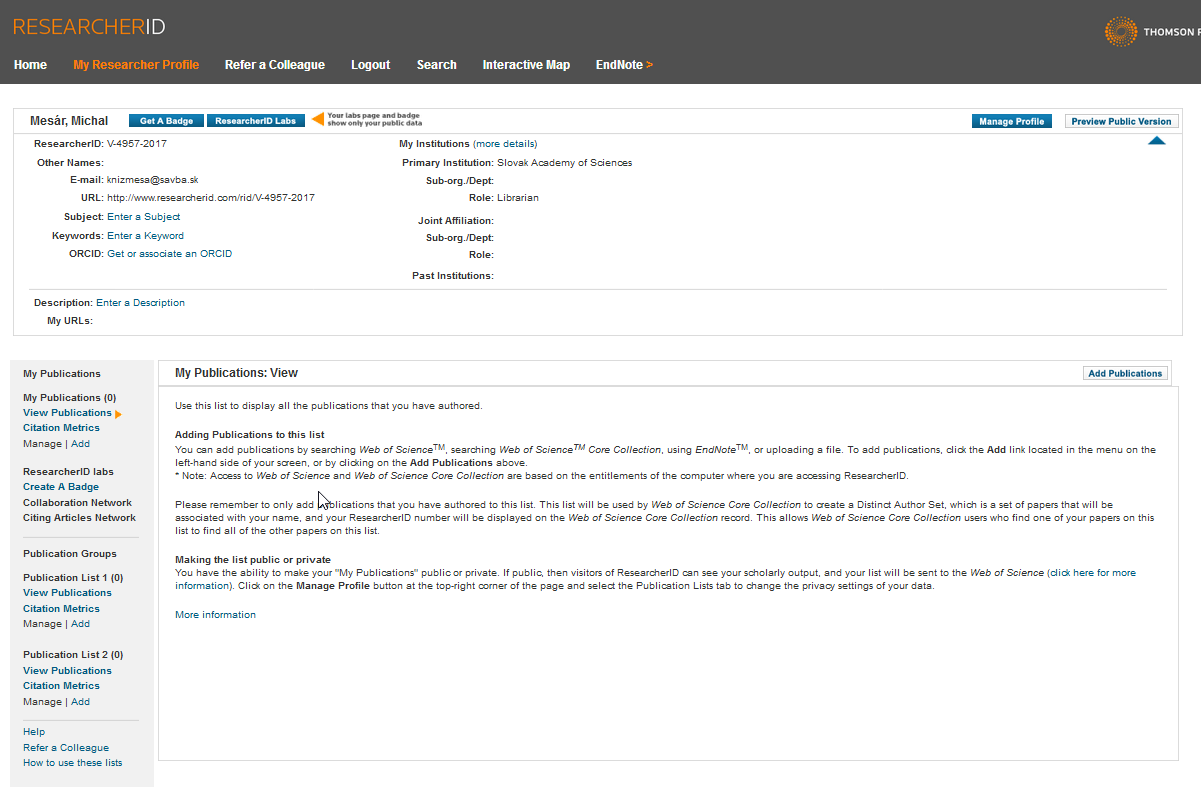Click Refer a Colleague in the sidebar

(66, 748)
